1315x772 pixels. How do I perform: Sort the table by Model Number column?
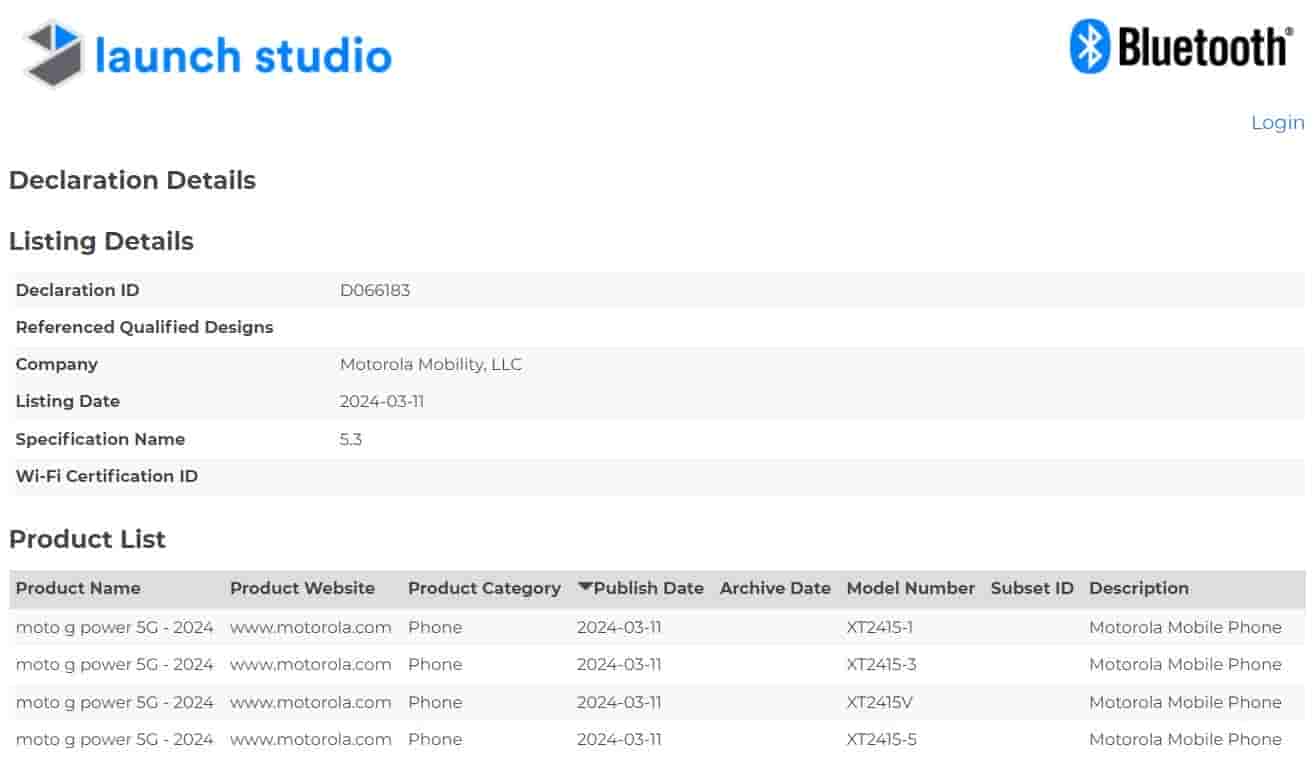tap(910, 588)
